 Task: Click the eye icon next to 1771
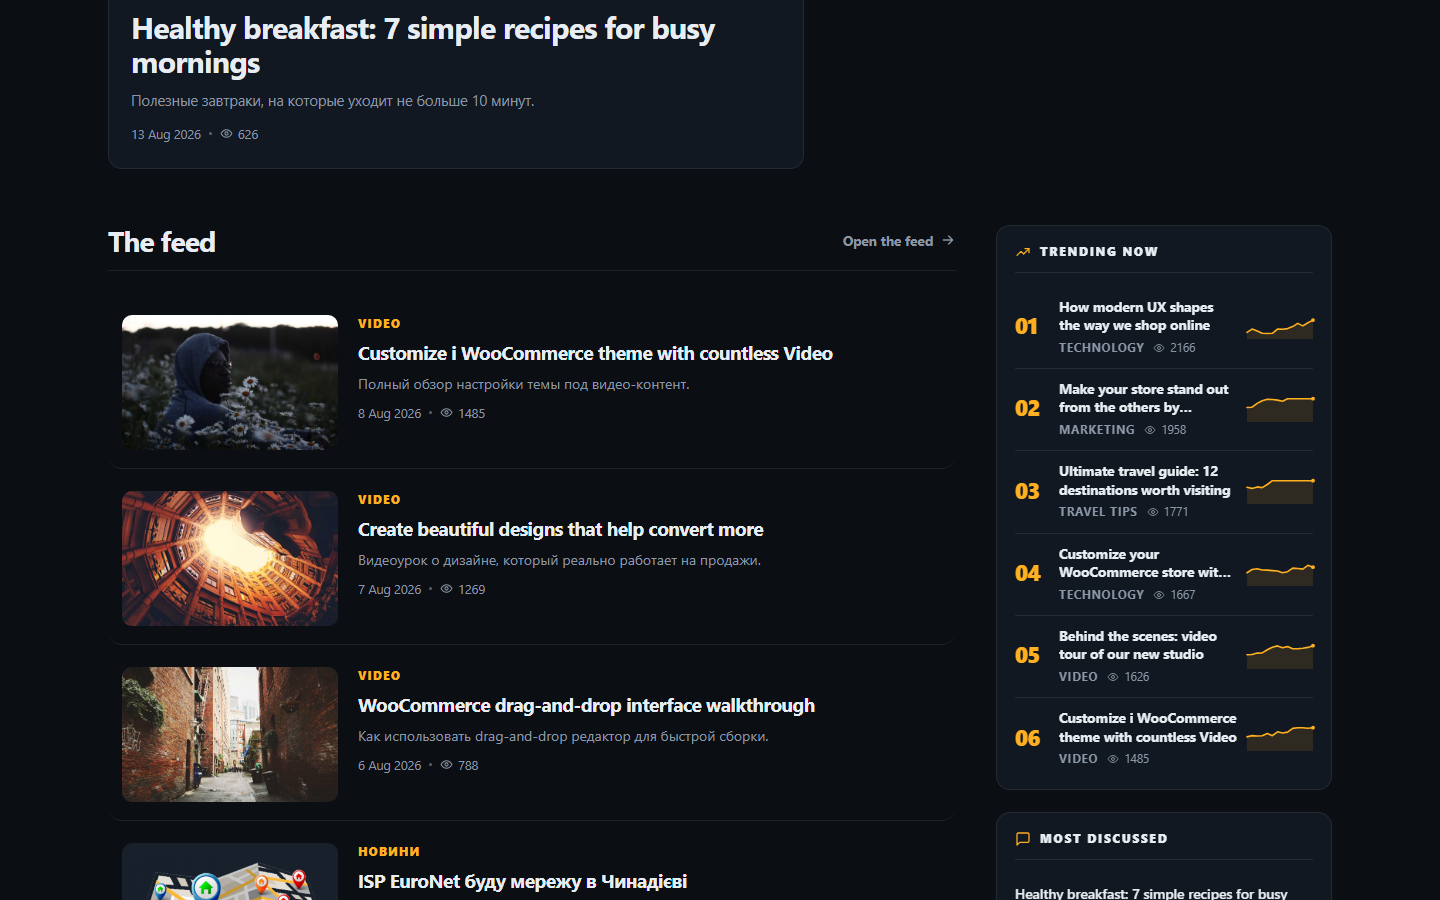(1153, 512)
